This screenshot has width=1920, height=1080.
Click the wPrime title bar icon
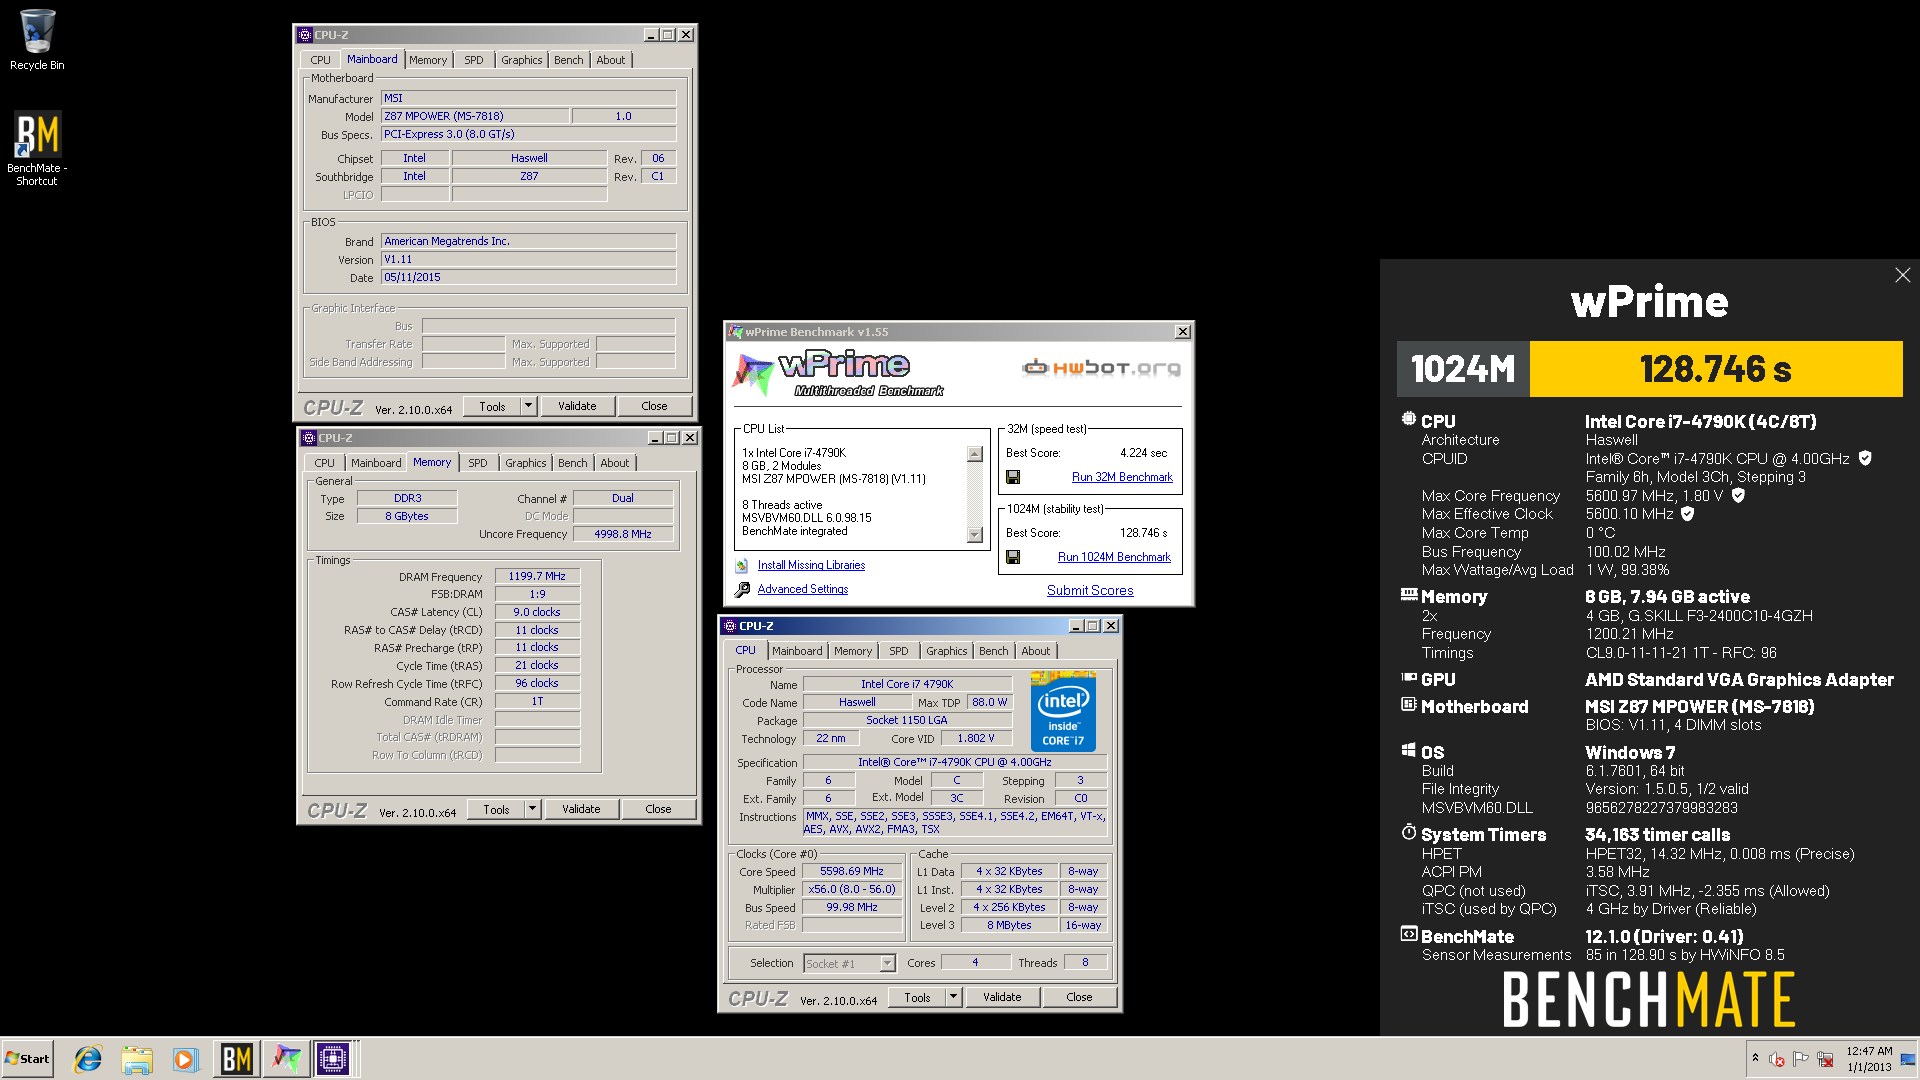(x=736, y=332)
